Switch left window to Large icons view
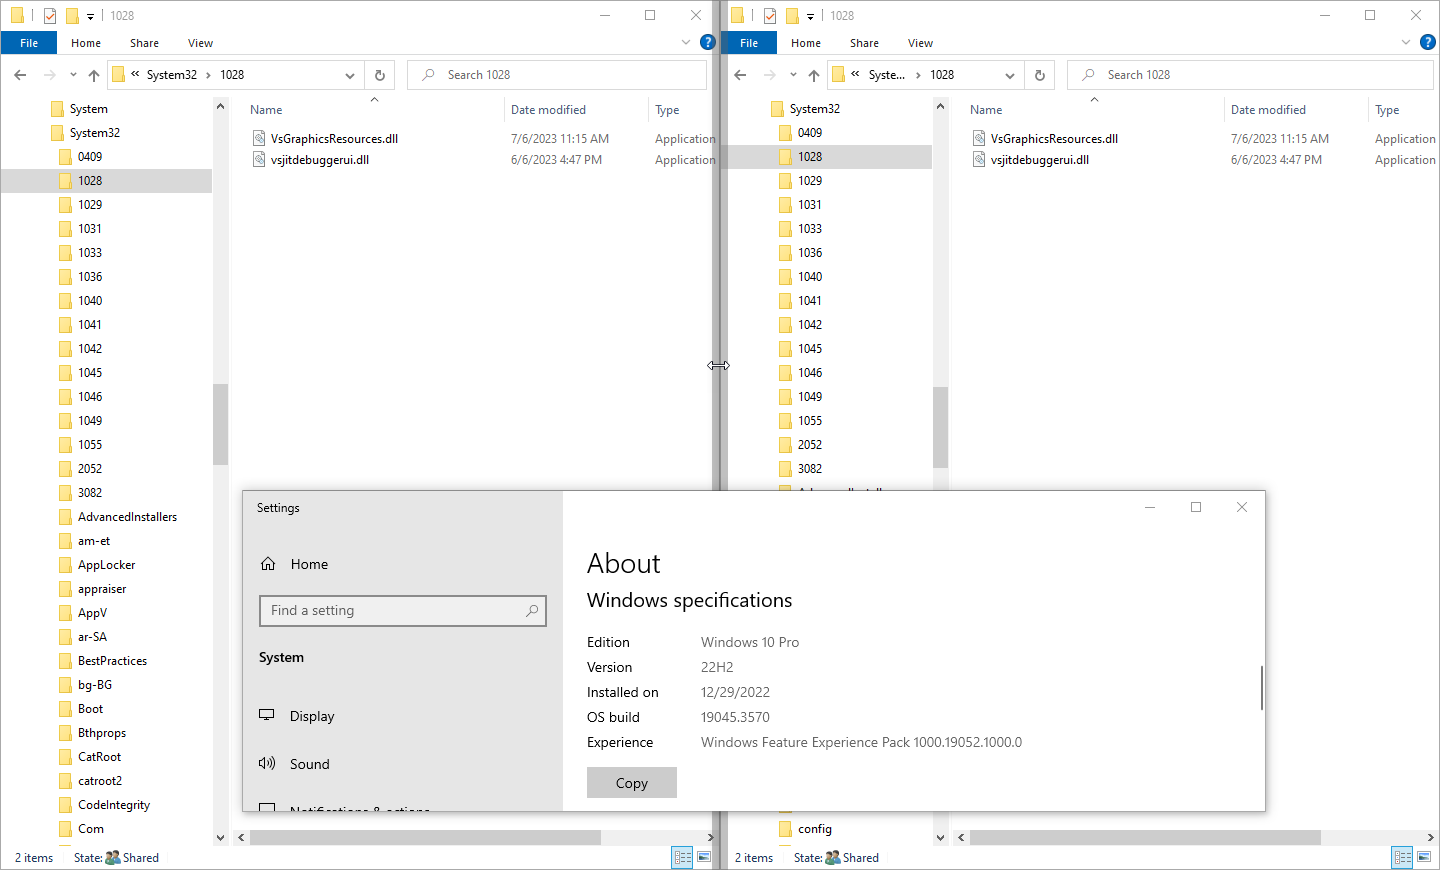Image resolution: width=1440 pixels, height=870 pixels. pos(704,857)
